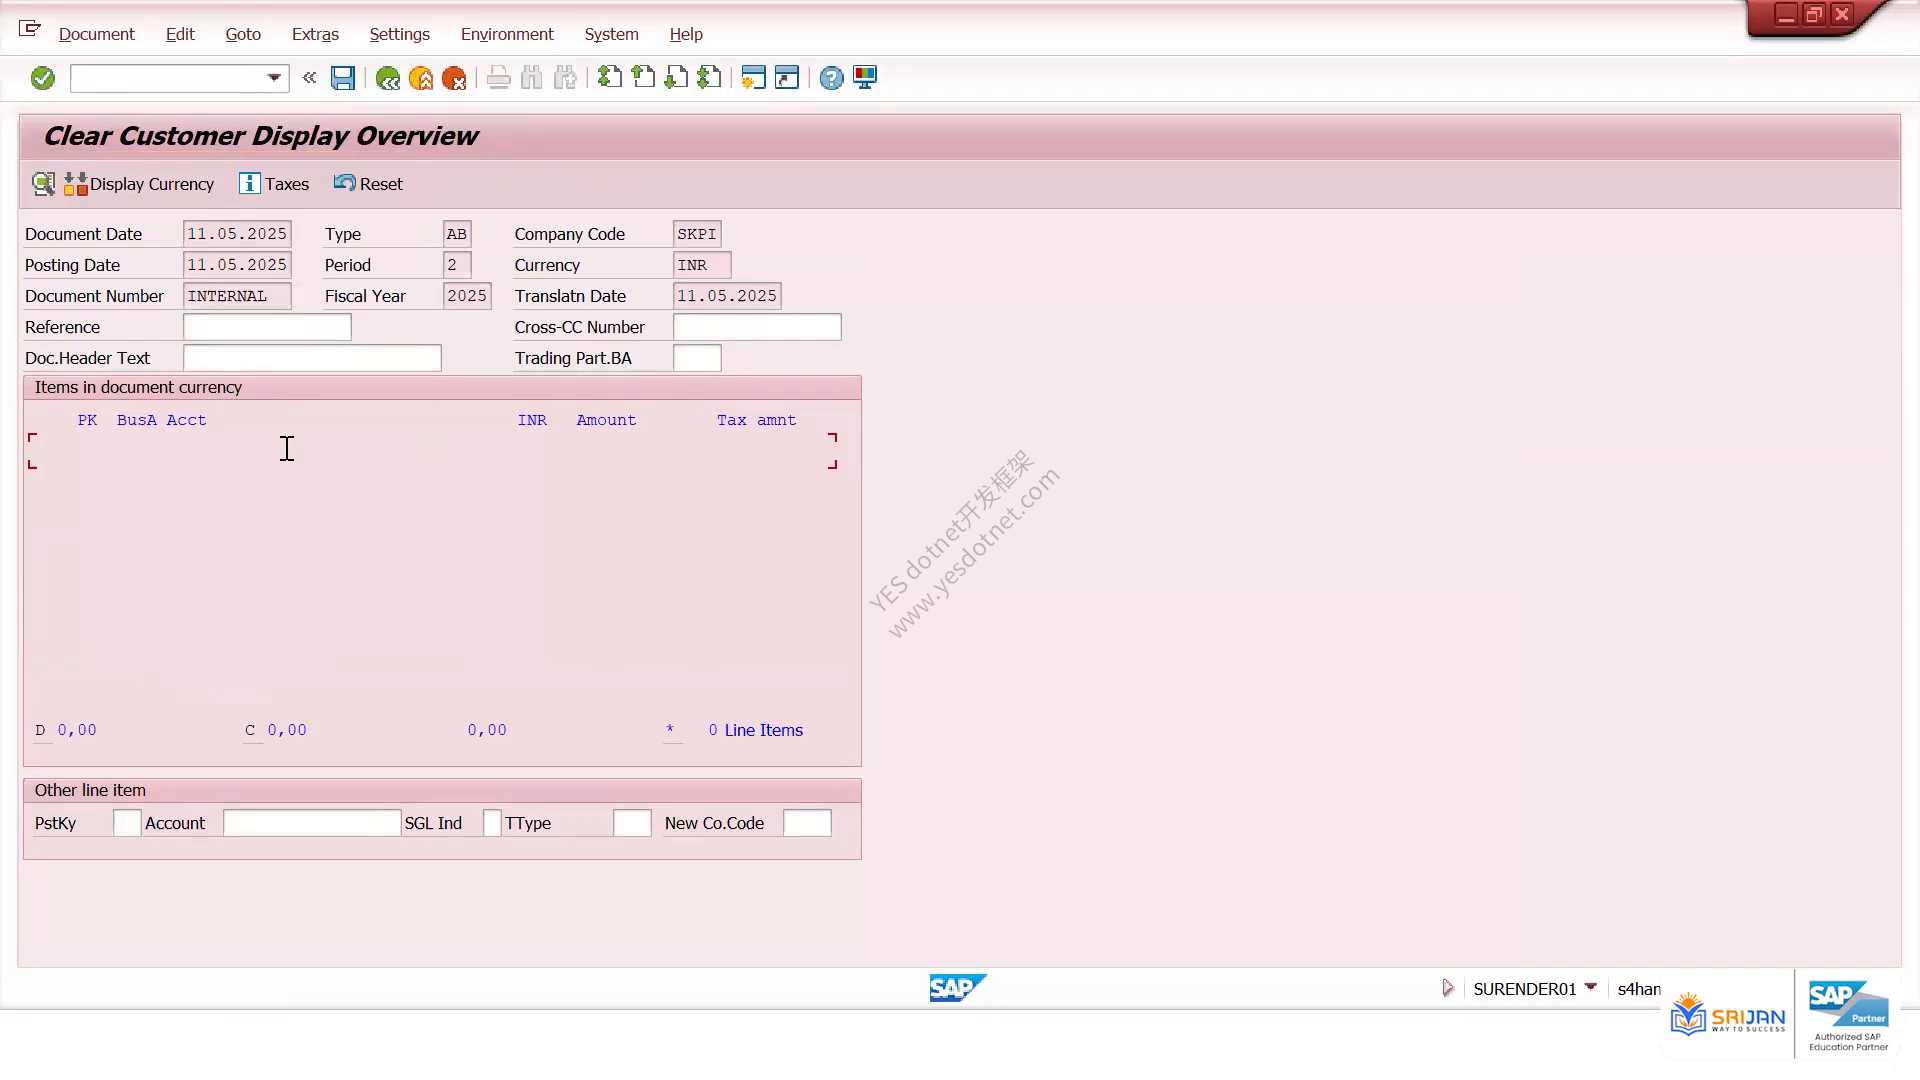Expand the command field dropdown arrow
Viewport: 1920px width, 1080px height.
coord(274,78)
